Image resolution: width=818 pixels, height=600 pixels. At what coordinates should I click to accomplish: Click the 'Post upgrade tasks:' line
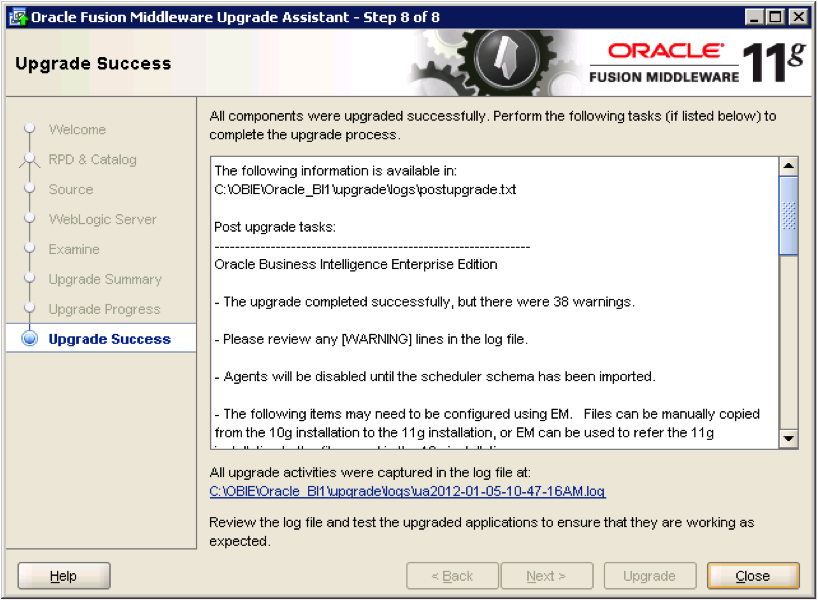click(275, 227)
